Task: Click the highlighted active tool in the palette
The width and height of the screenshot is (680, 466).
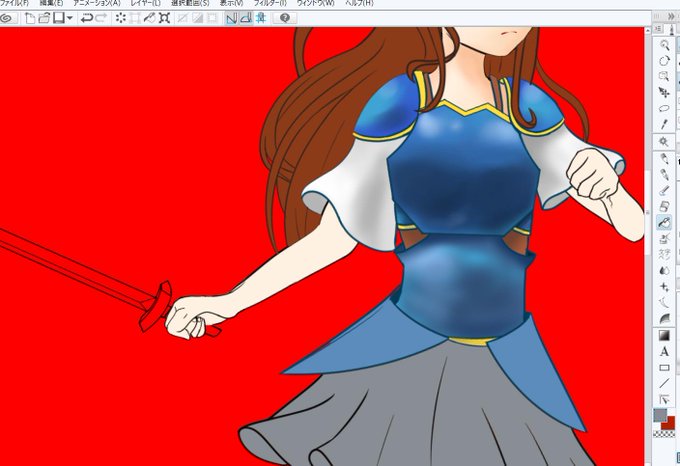Action: point(664,222)
